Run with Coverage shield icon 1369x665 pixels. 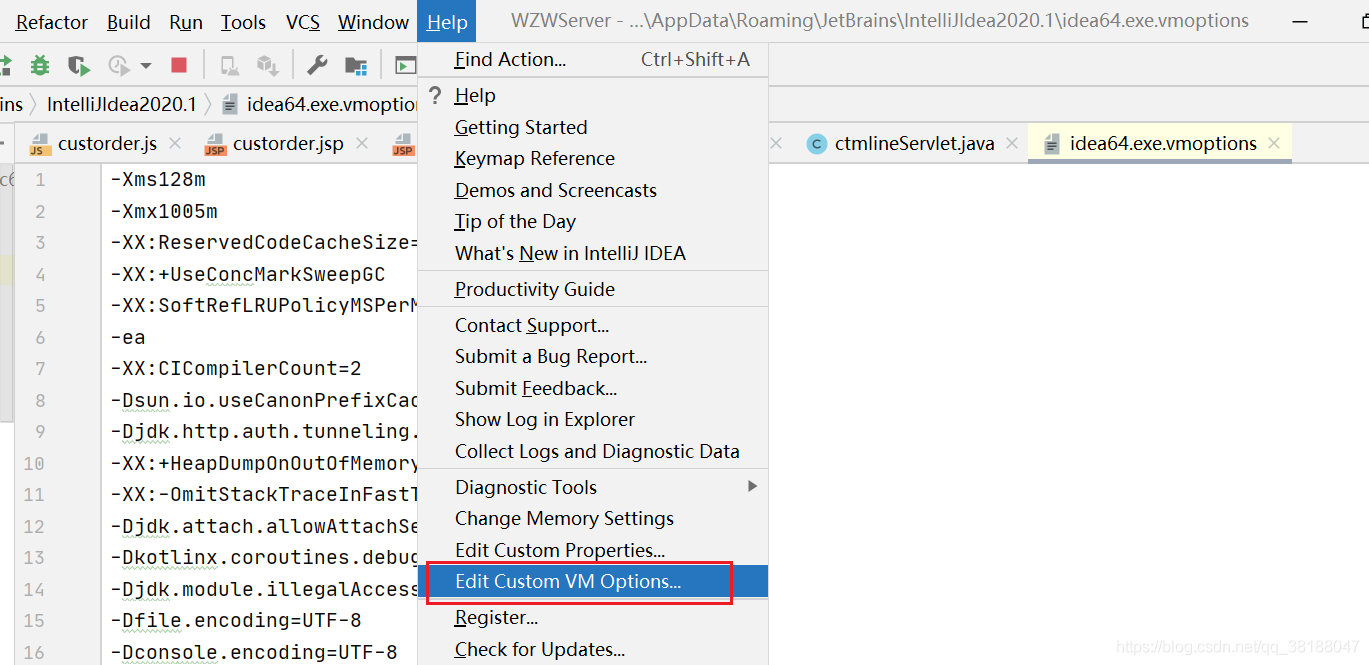tap(78, 66)
